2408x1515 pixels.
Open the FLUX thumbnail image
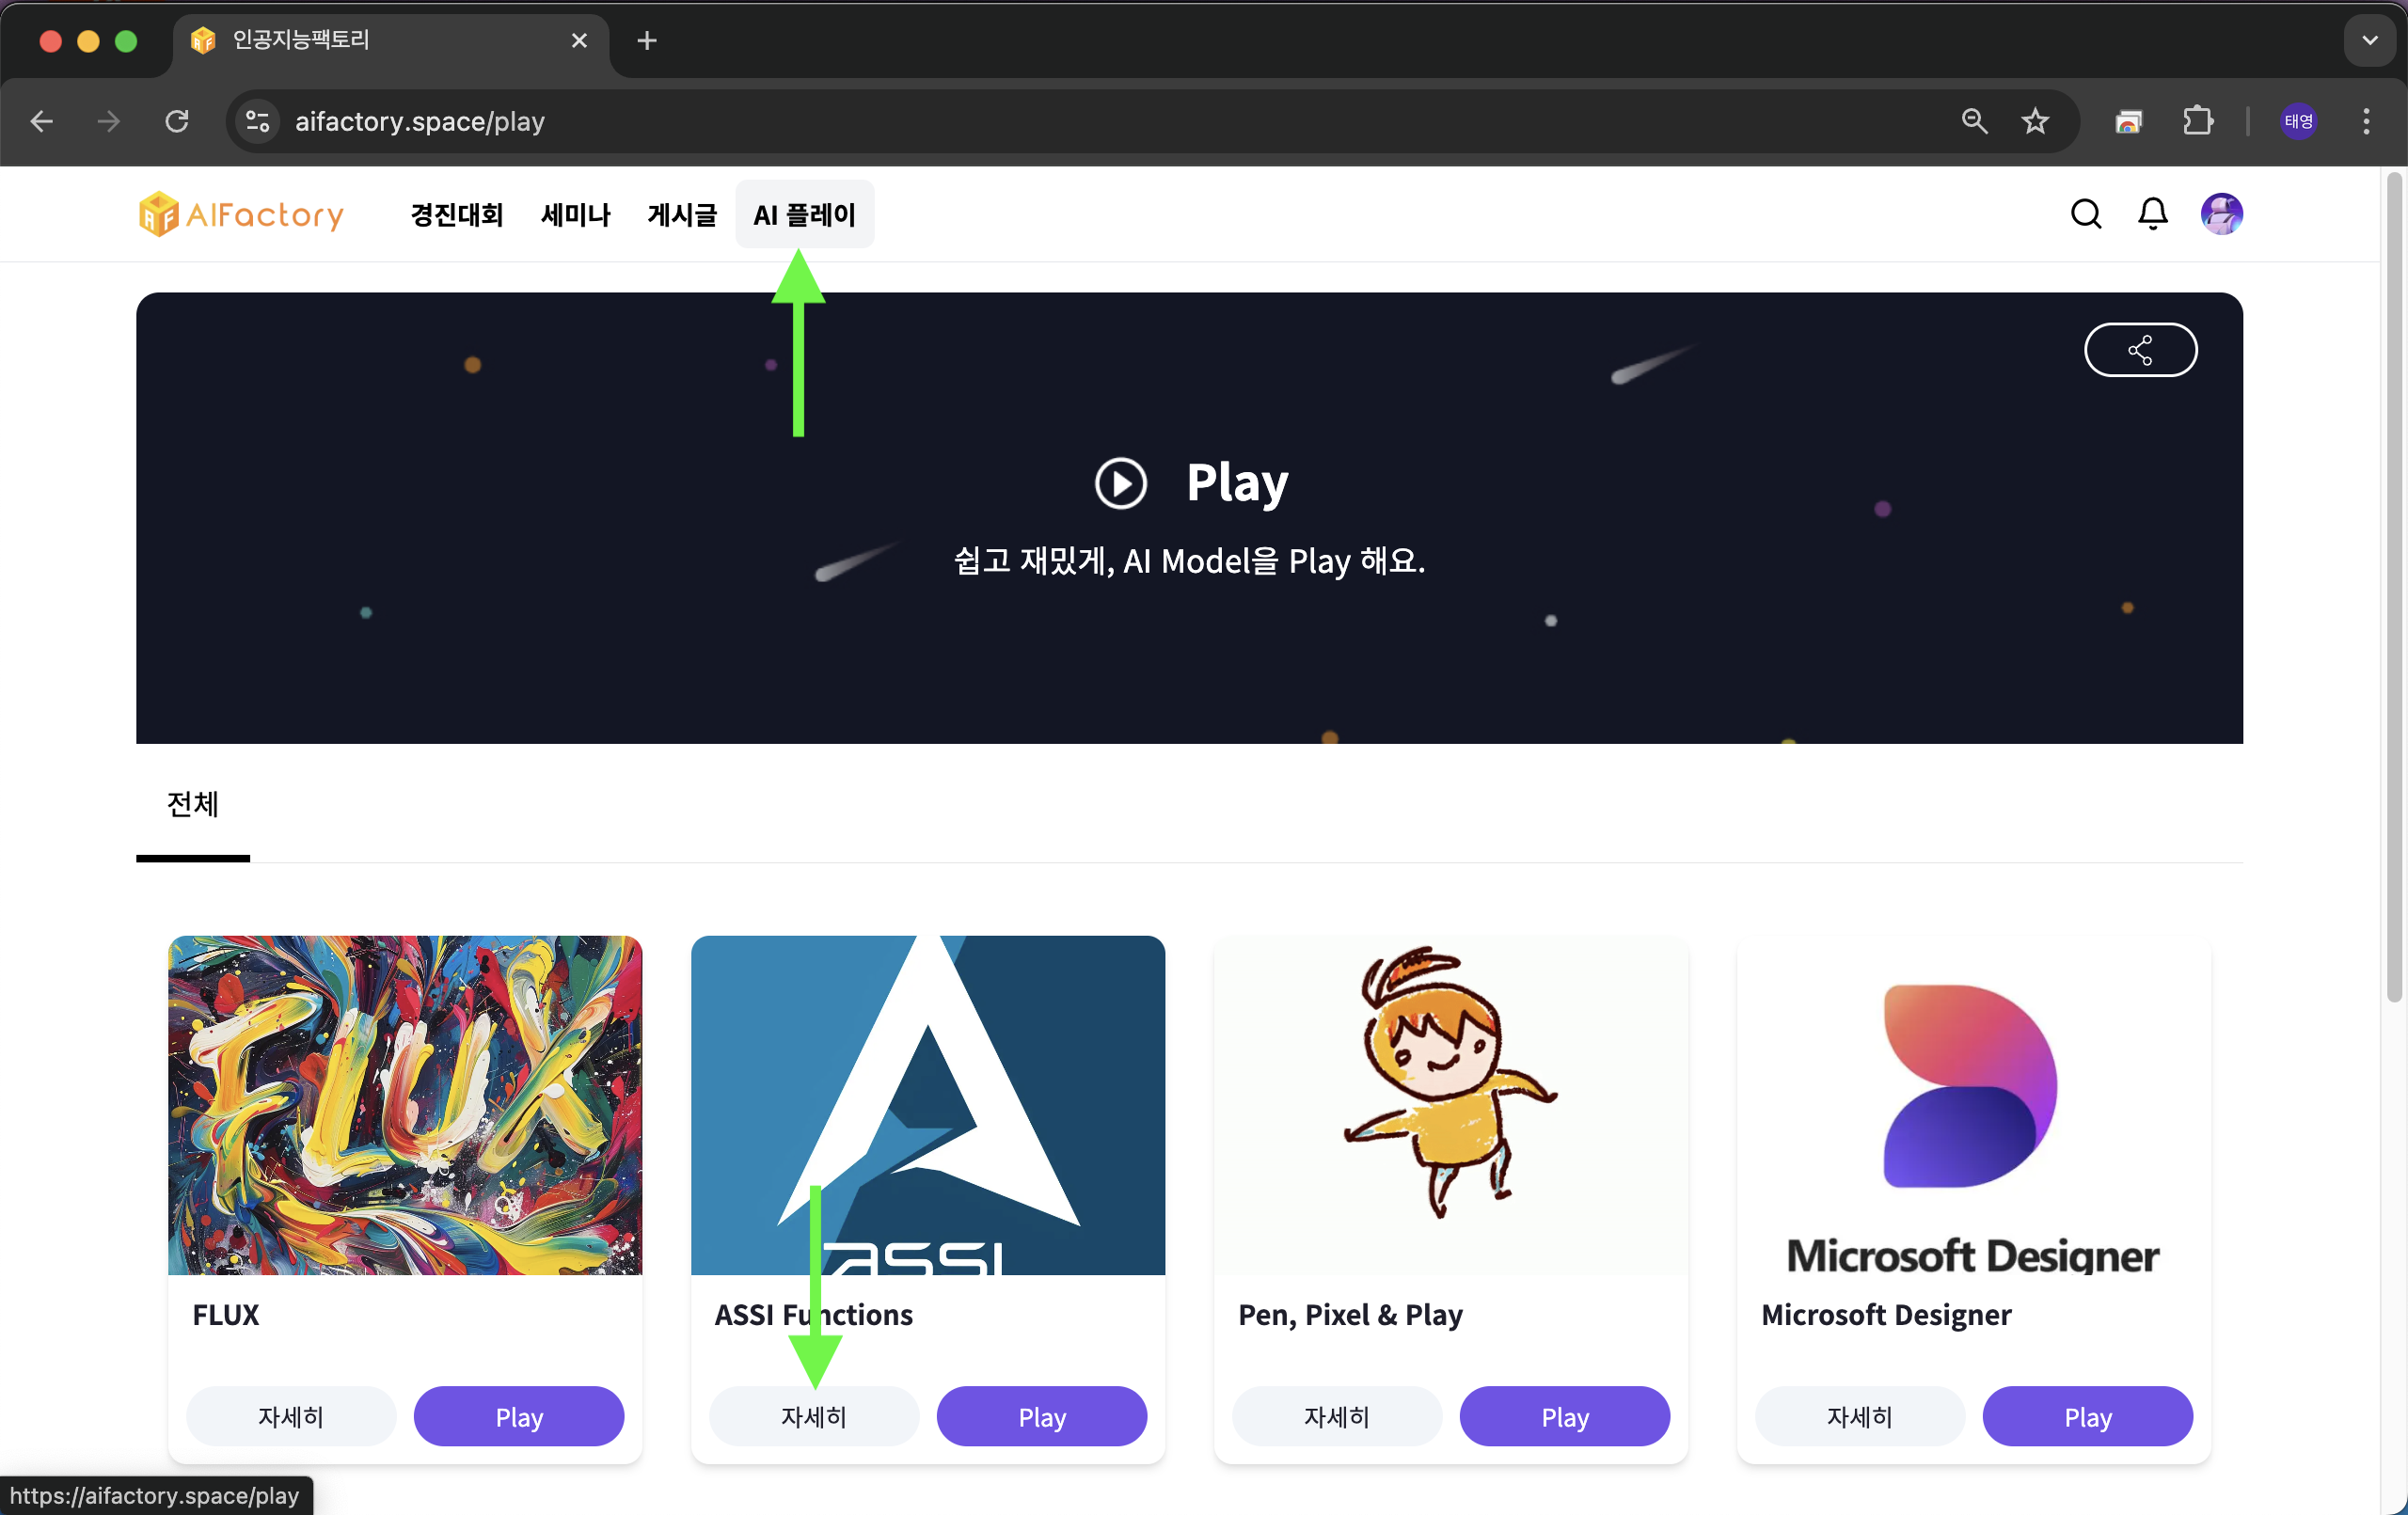click(405, 1106)
